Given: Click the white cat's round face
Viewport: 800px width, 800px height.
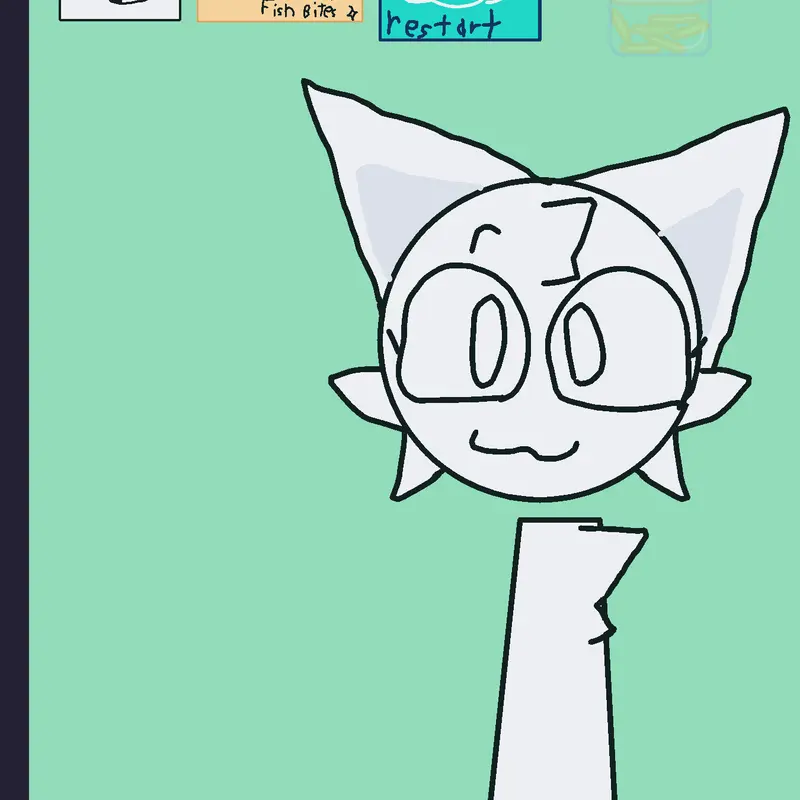Looking at the screenshot, I should click(540, 340).
